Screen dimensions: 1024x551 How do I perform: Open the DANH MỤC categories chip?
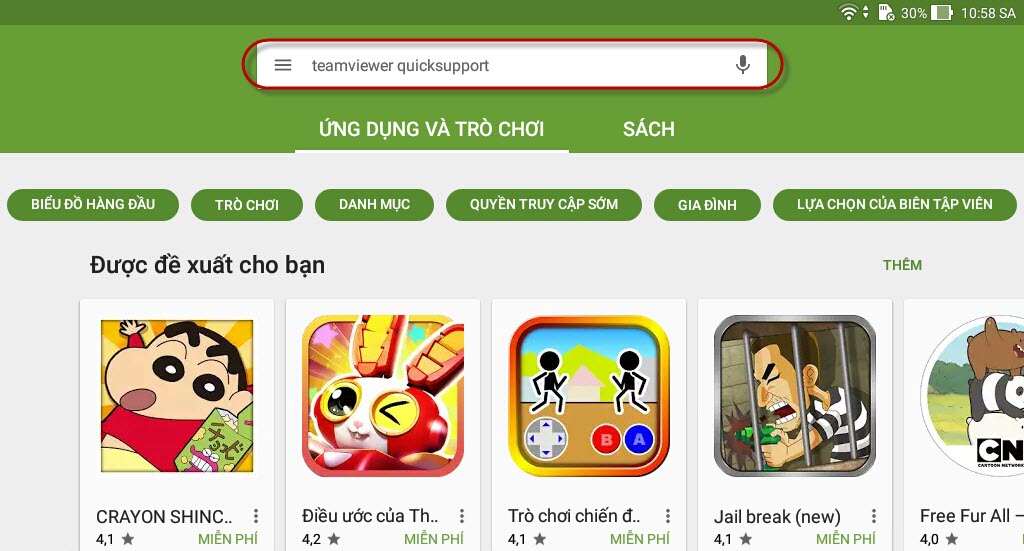click(374, 204)
